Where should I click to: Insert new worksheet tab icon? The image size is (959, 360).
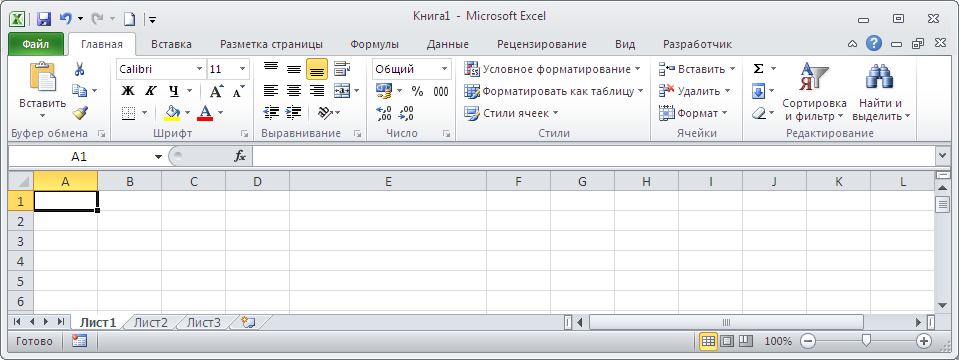(x=248, y=321)
